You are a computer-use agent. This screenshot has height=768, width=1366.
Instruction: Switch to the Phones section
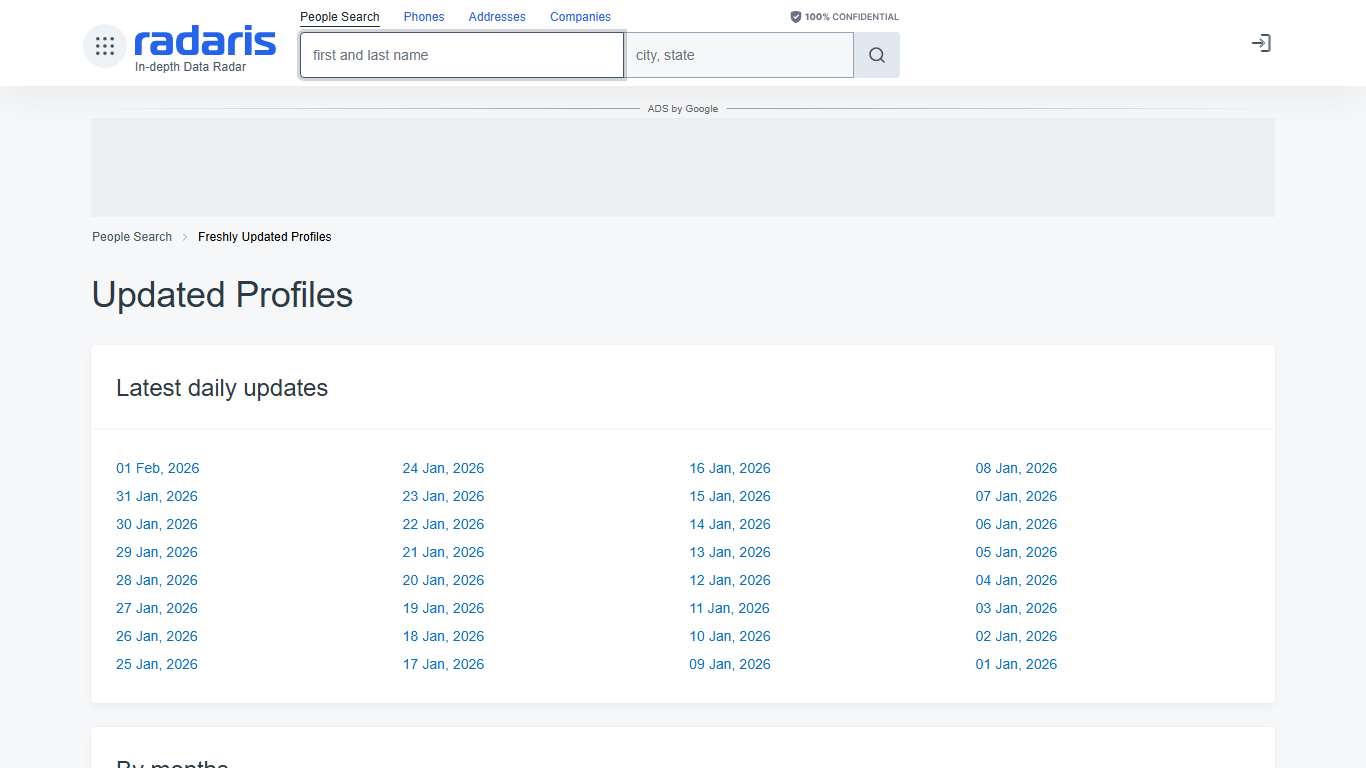point(423,16)
